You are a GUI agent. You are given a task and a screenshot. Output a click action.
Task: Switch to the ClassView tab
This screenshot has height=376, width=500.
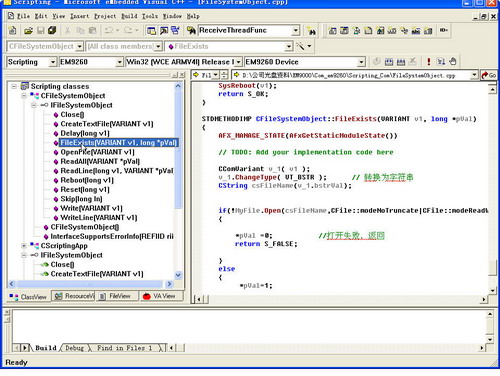point(28,296)
